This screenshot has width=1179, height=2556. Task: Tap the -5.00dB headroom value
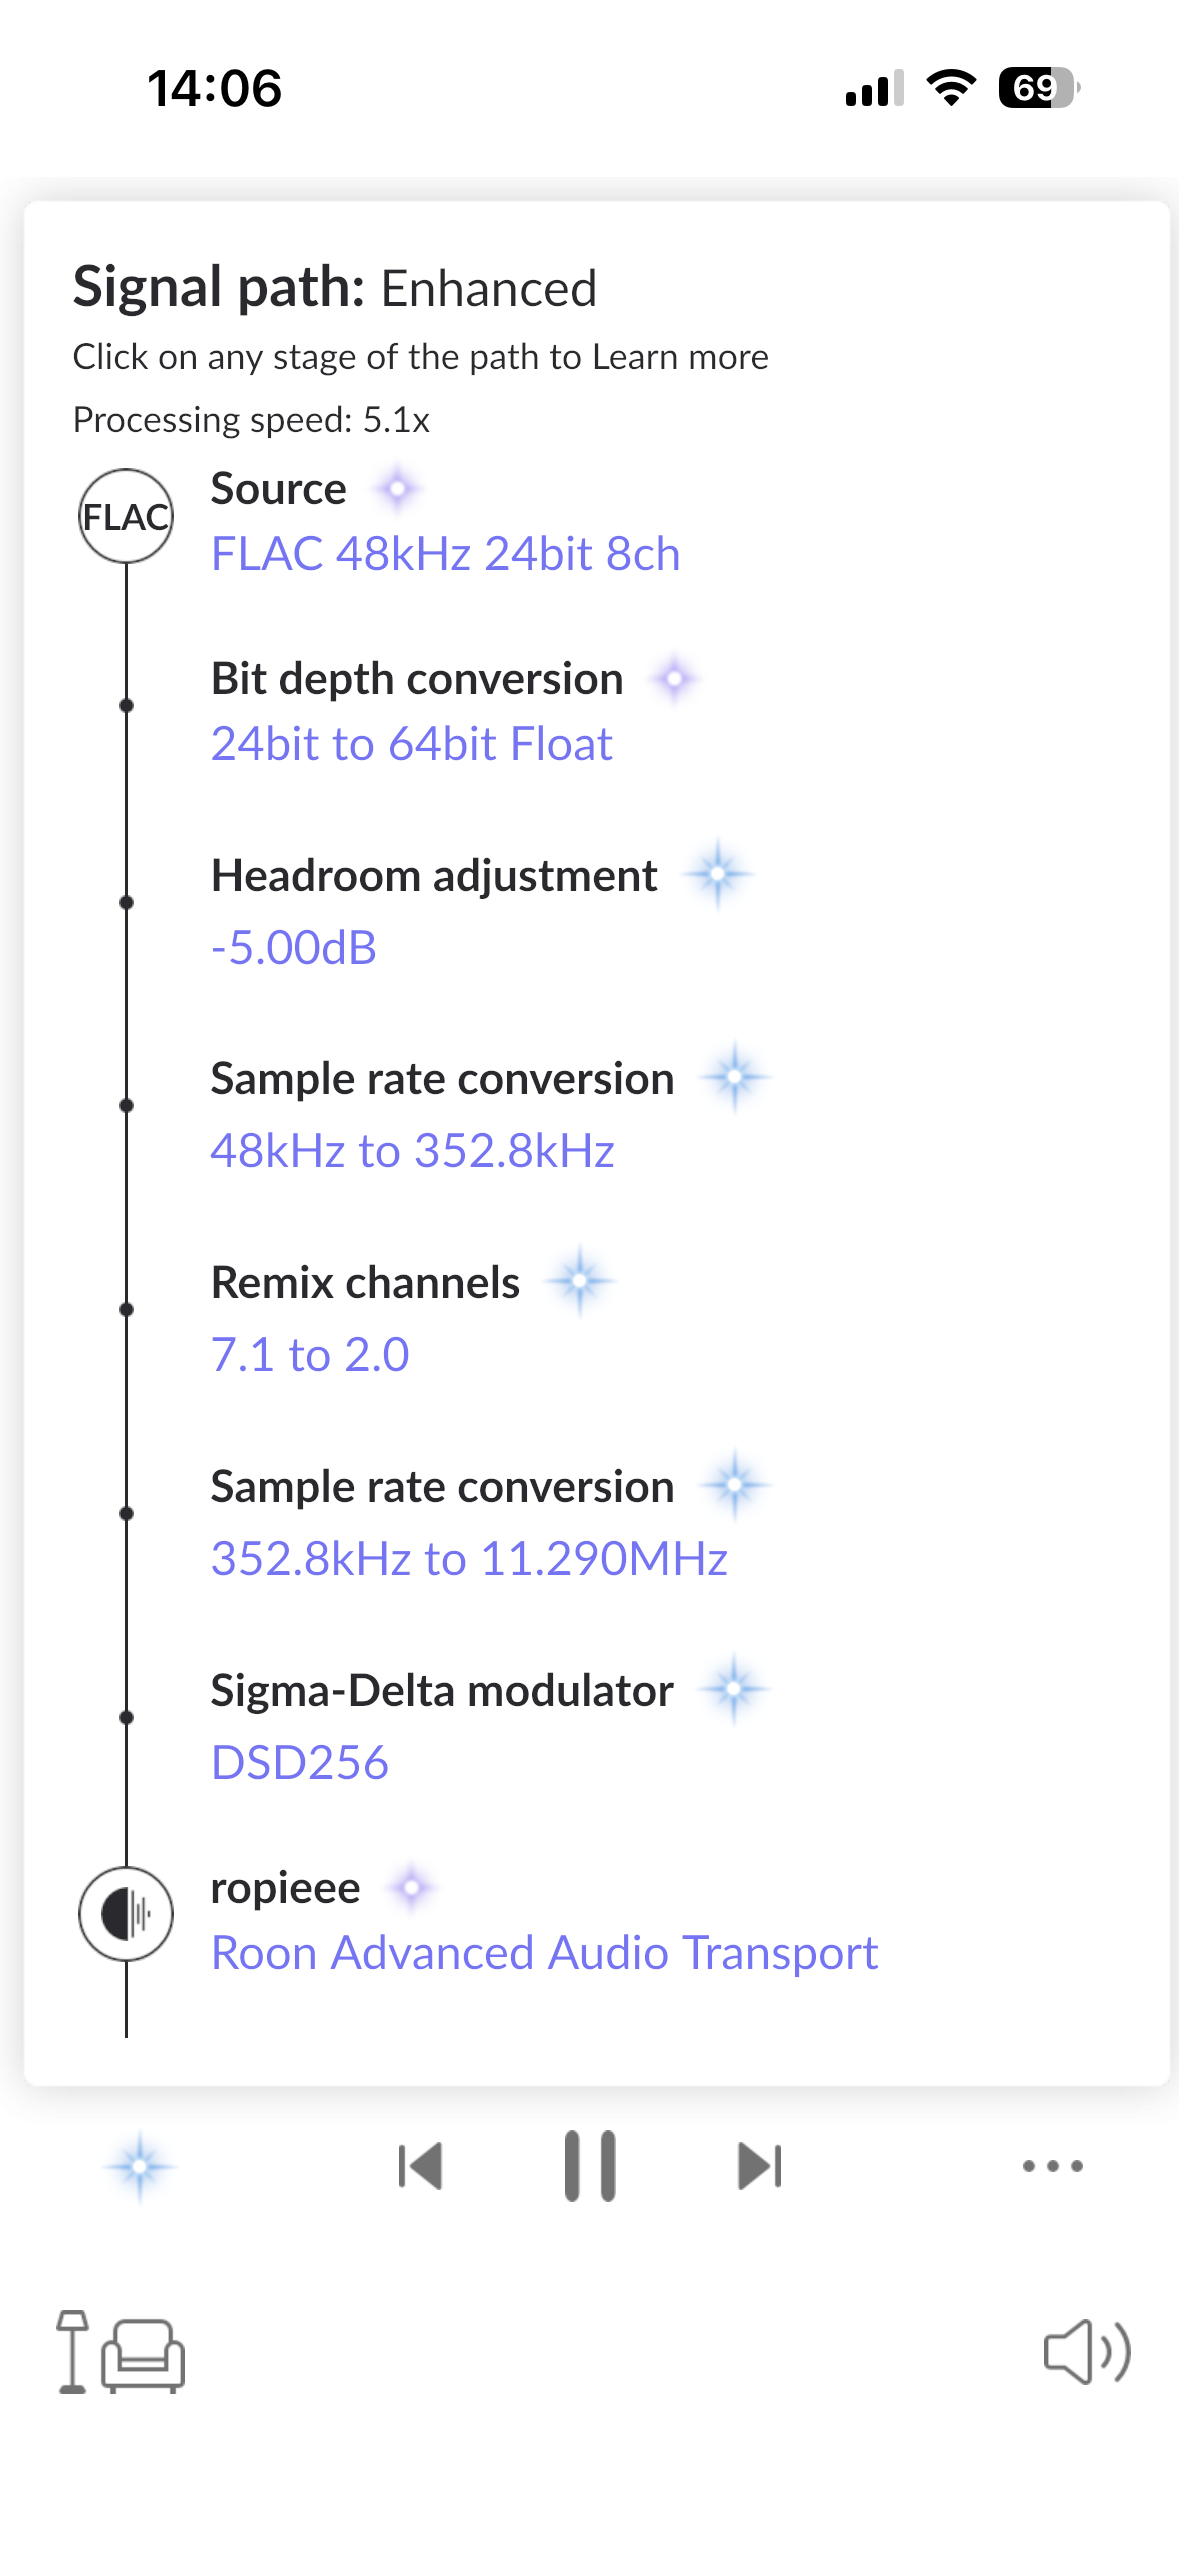tap(293, 948)
